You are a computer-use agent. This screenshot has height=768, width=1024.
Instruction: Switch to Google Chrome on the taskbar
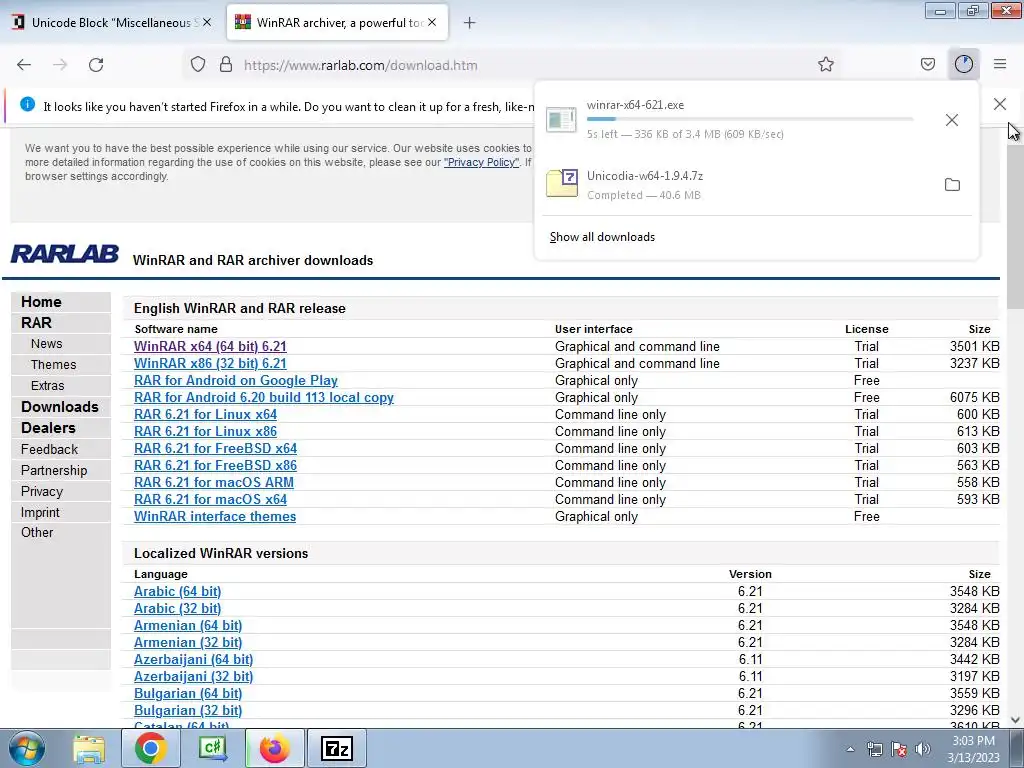coord(150,748)
